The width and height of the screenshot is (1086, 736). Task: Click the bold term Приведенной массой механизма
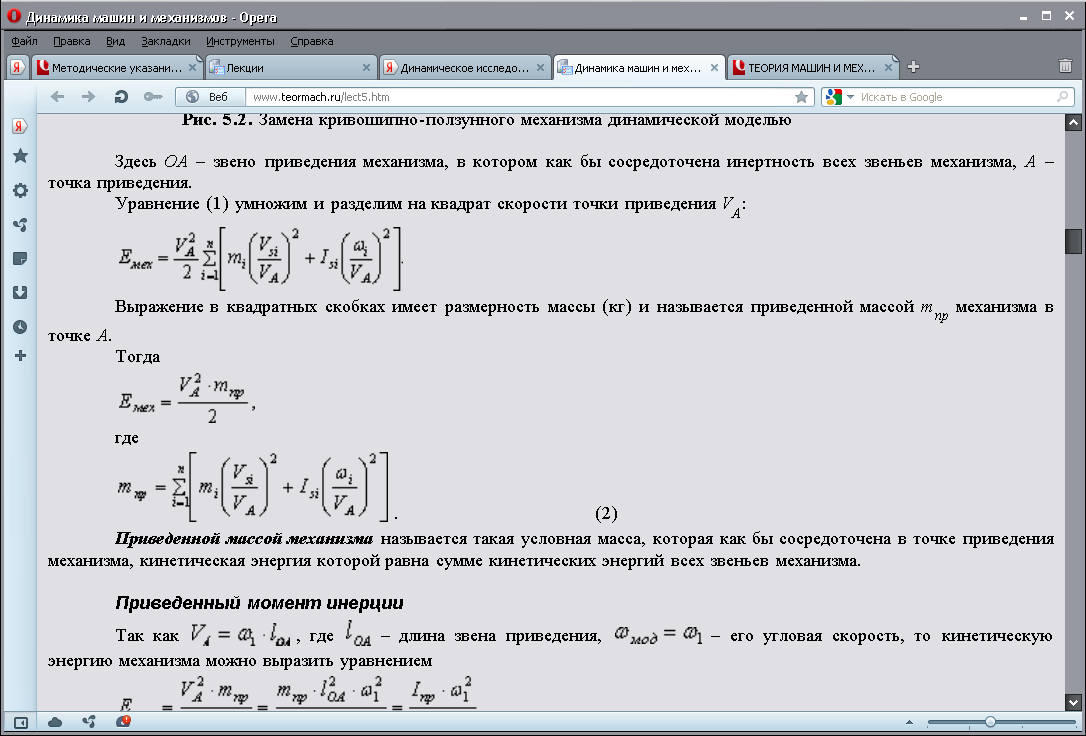244,539
